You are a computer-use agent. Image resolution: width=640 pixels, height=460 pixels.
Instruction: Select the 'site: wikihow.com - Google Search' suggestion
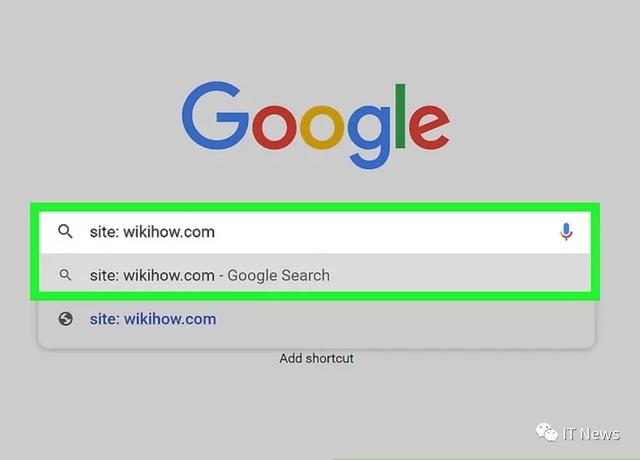coord(315,275)
